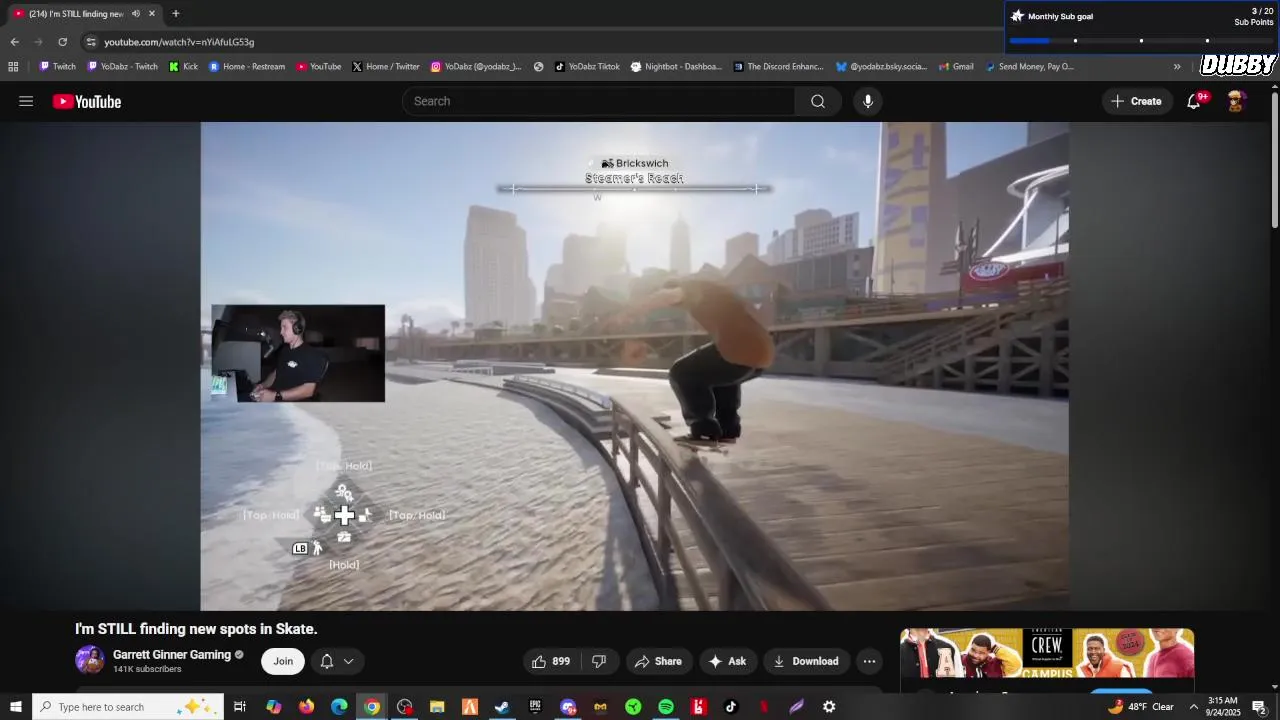Click the page vertical scrollbar

click(x=1274, y=160)
